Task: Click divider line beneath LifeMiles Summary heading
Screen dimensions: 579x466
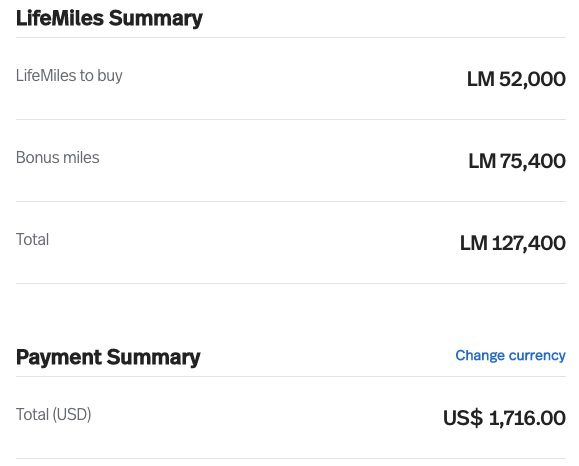Action: (x=291, y=37)
